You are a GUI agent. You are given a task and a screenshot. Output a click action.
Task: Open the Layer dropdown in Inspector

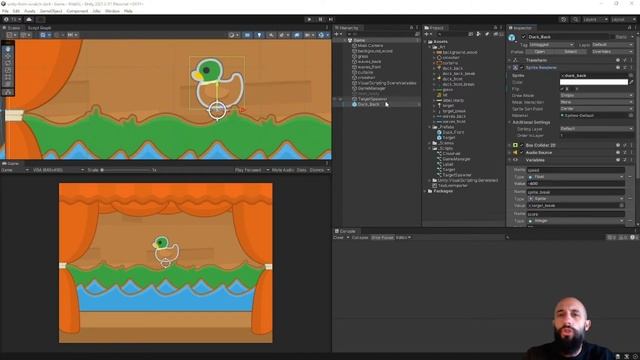612,44
